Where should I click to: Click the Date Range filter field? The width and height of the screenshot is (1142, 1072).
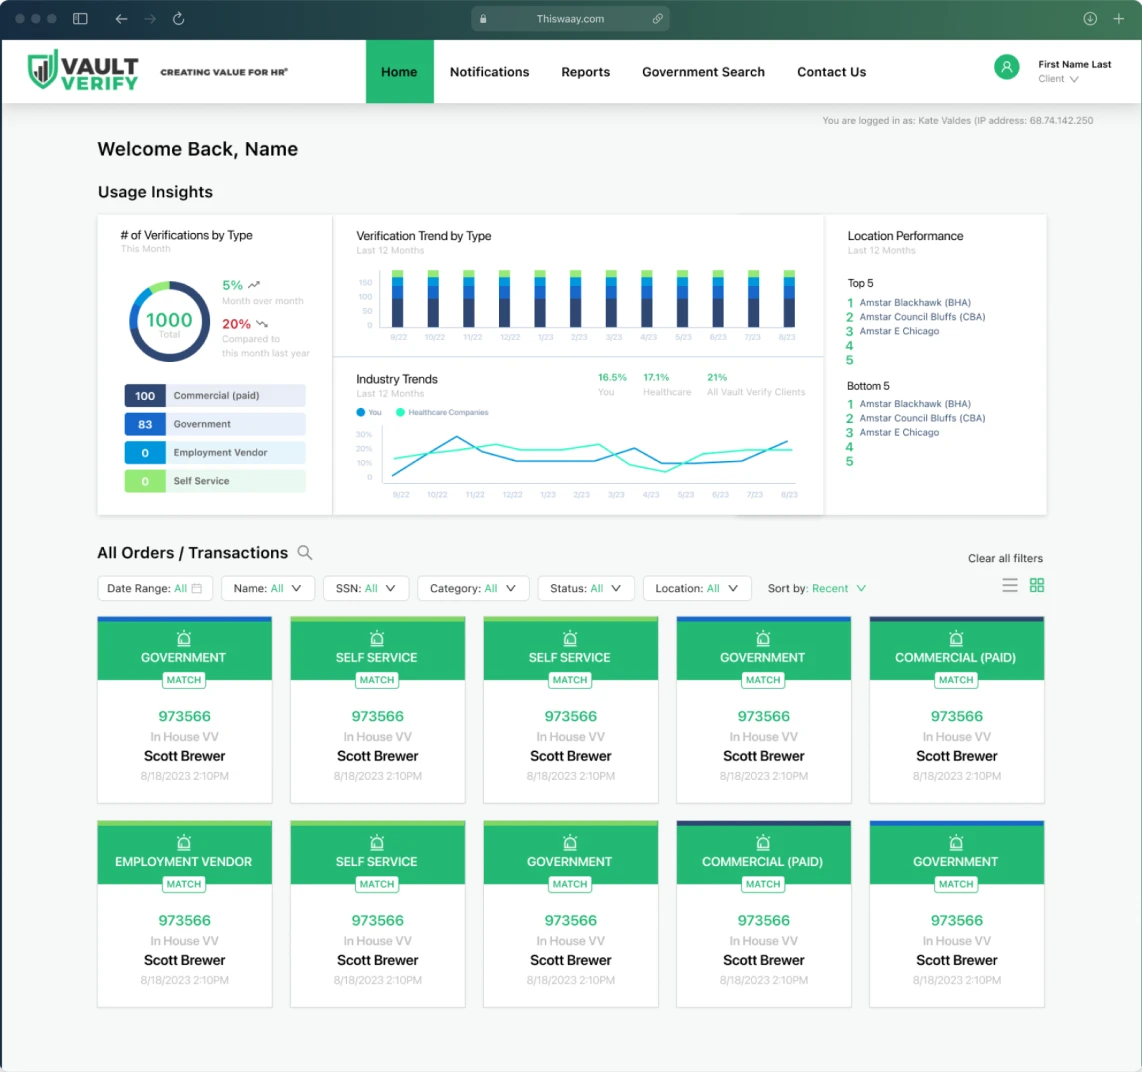pyautogui.click(x=154, y=589)
